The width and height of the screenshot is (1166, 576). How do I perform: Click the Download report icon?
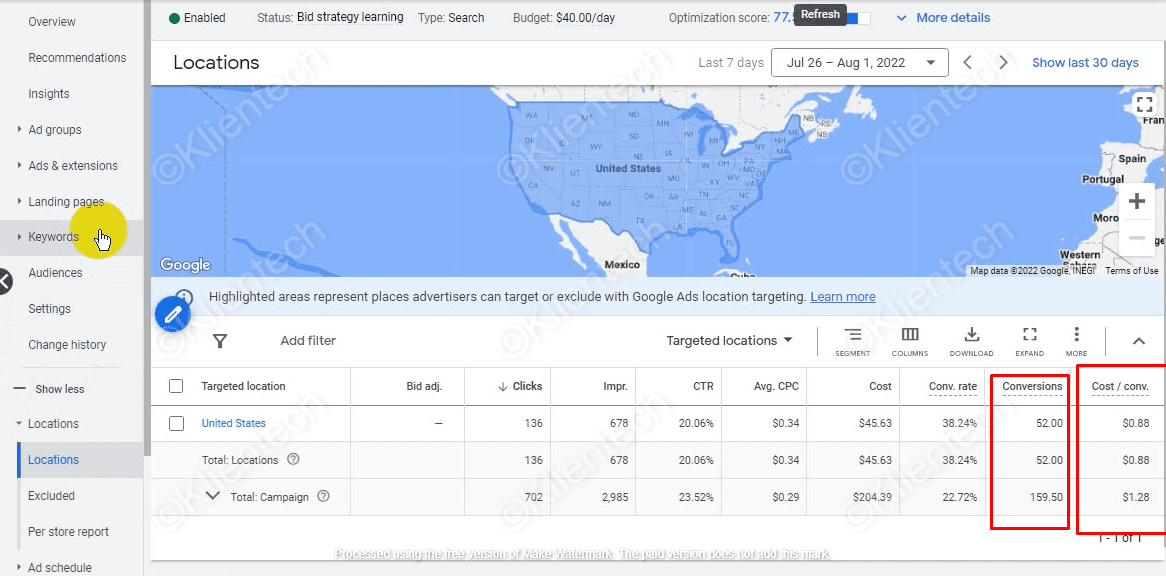coord(971,336)
